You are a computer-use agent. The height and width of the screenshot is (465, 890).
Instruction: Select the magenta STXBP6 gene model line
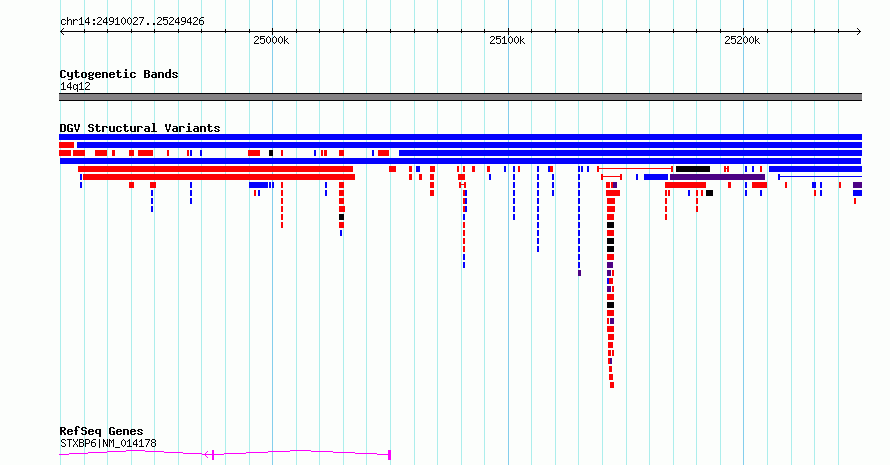click(225, 453)
